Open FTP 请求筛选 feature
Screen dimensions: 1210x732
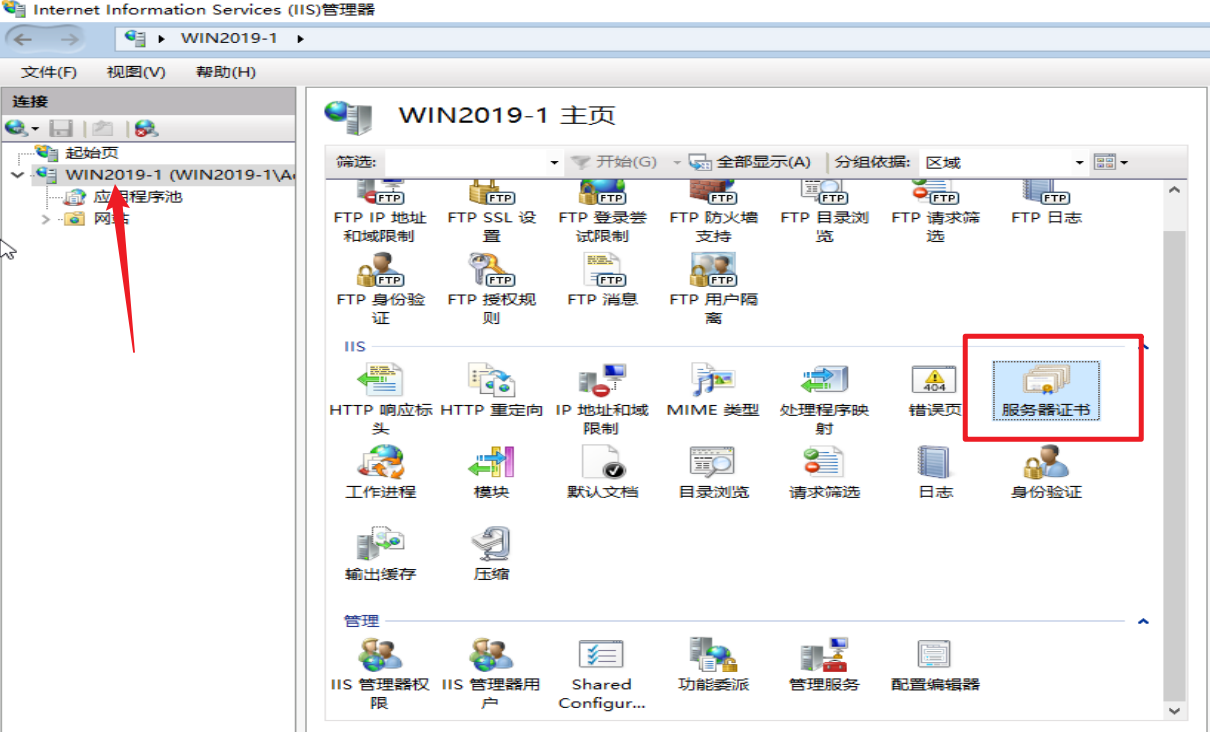(x=935, y=212)
